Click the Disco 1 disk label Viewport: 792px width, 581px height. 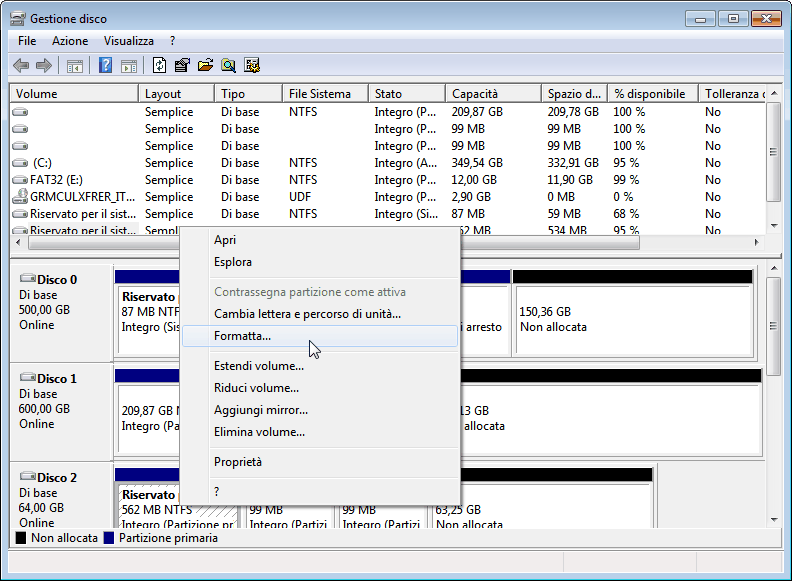(x=56, y=379)
